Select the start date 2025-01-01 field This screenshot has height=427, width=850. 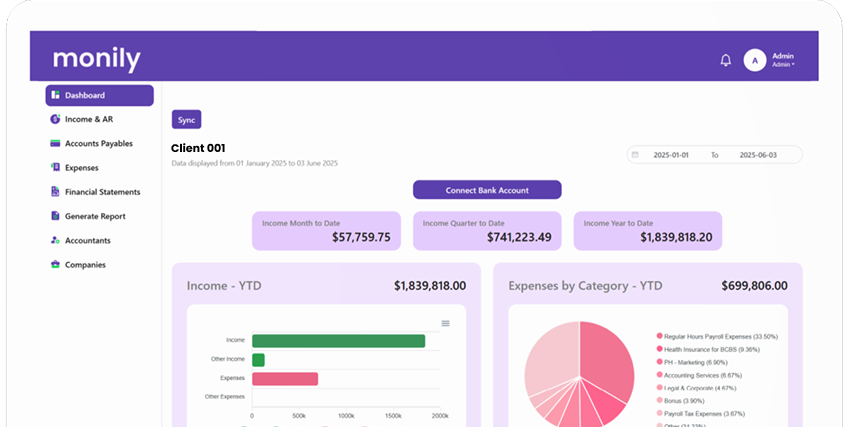(x=673, y=155)
